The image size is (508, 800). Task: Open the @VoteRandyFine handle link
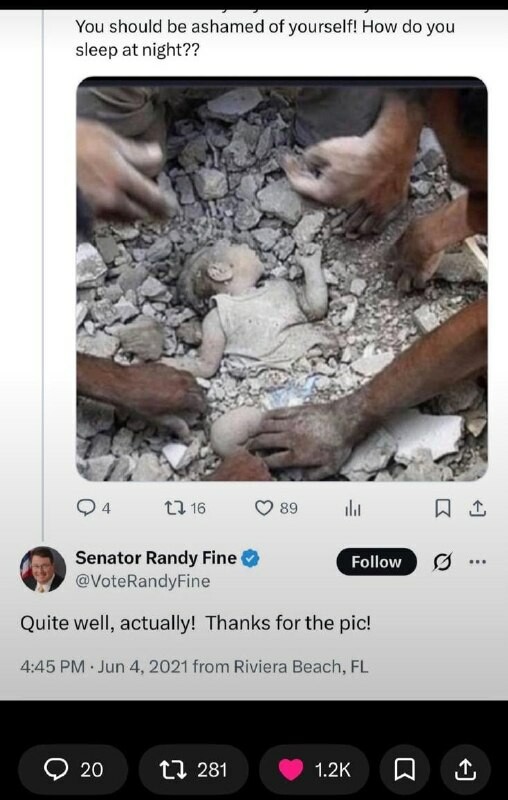(143, 581)
